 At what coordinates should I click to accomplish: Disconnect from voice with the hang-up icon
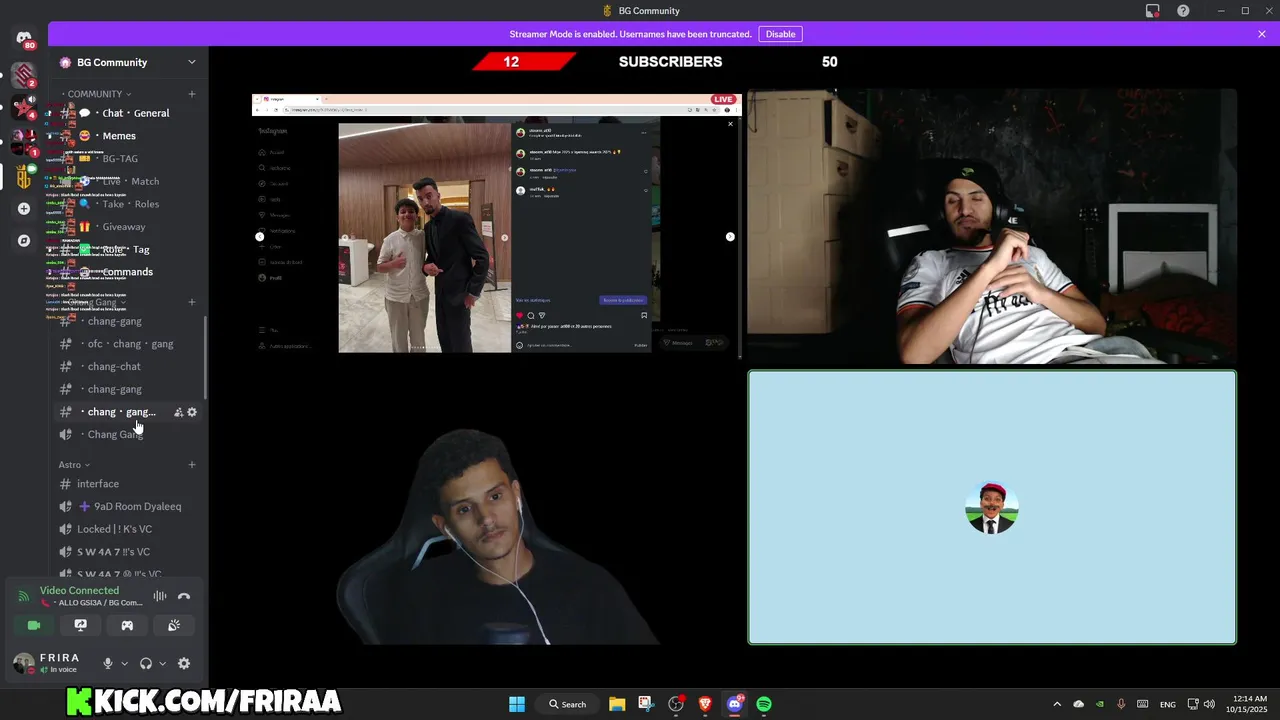[x=184, y=596]
